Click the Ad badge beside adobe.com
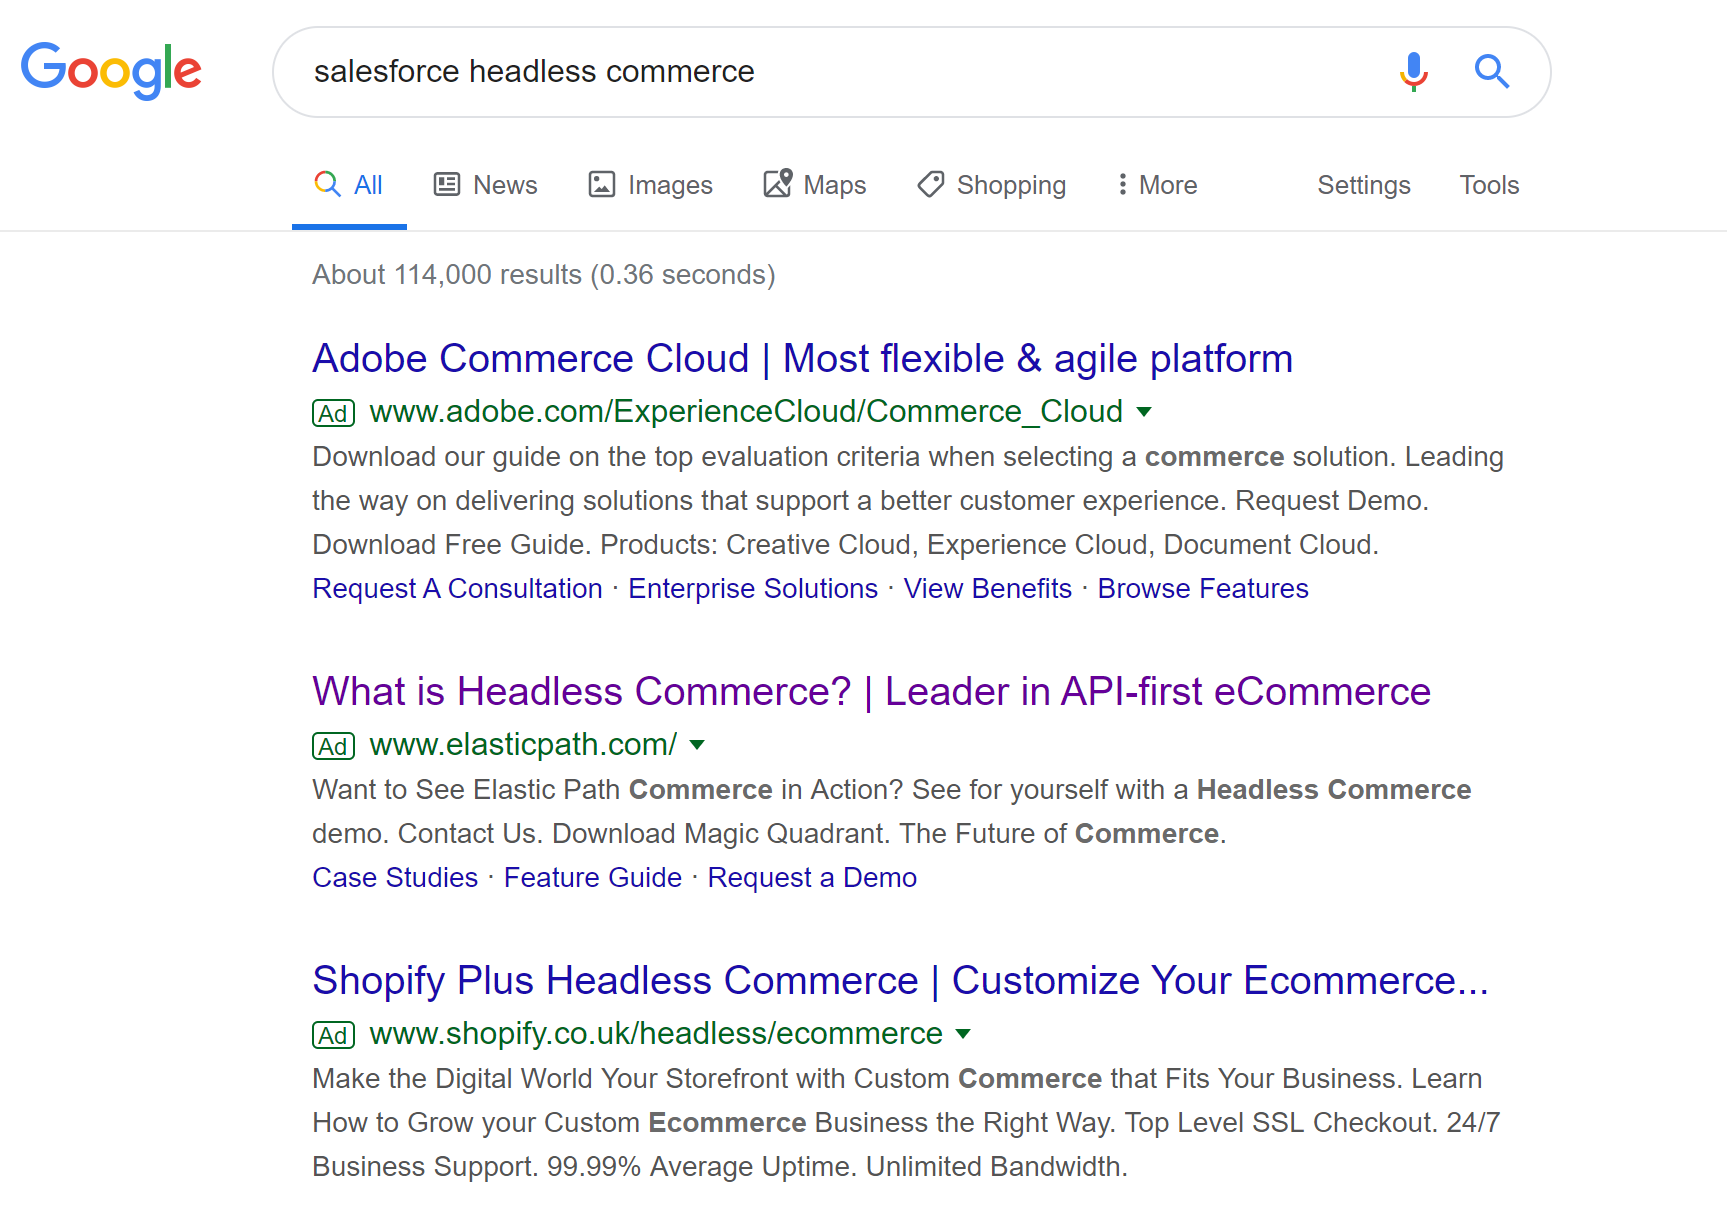This screenshot has height=1221, width=1727. pos(333,413)
